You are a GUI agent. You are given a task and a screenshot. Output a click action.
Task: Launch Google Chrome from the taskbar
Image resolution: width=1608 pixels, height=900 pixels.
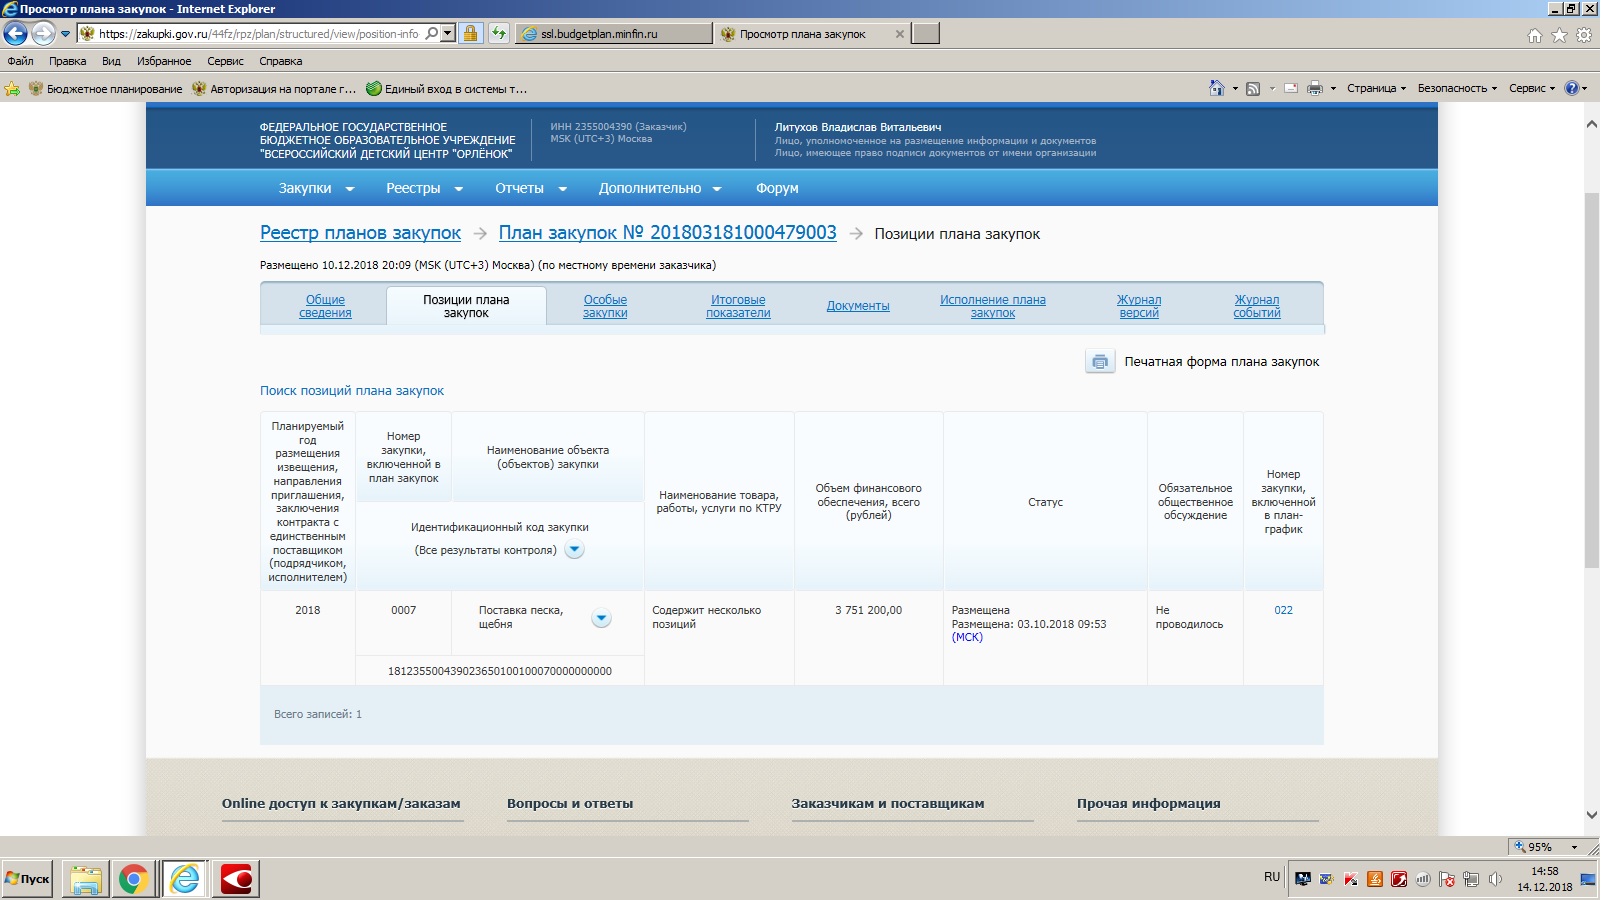click(x=133, y=879)
